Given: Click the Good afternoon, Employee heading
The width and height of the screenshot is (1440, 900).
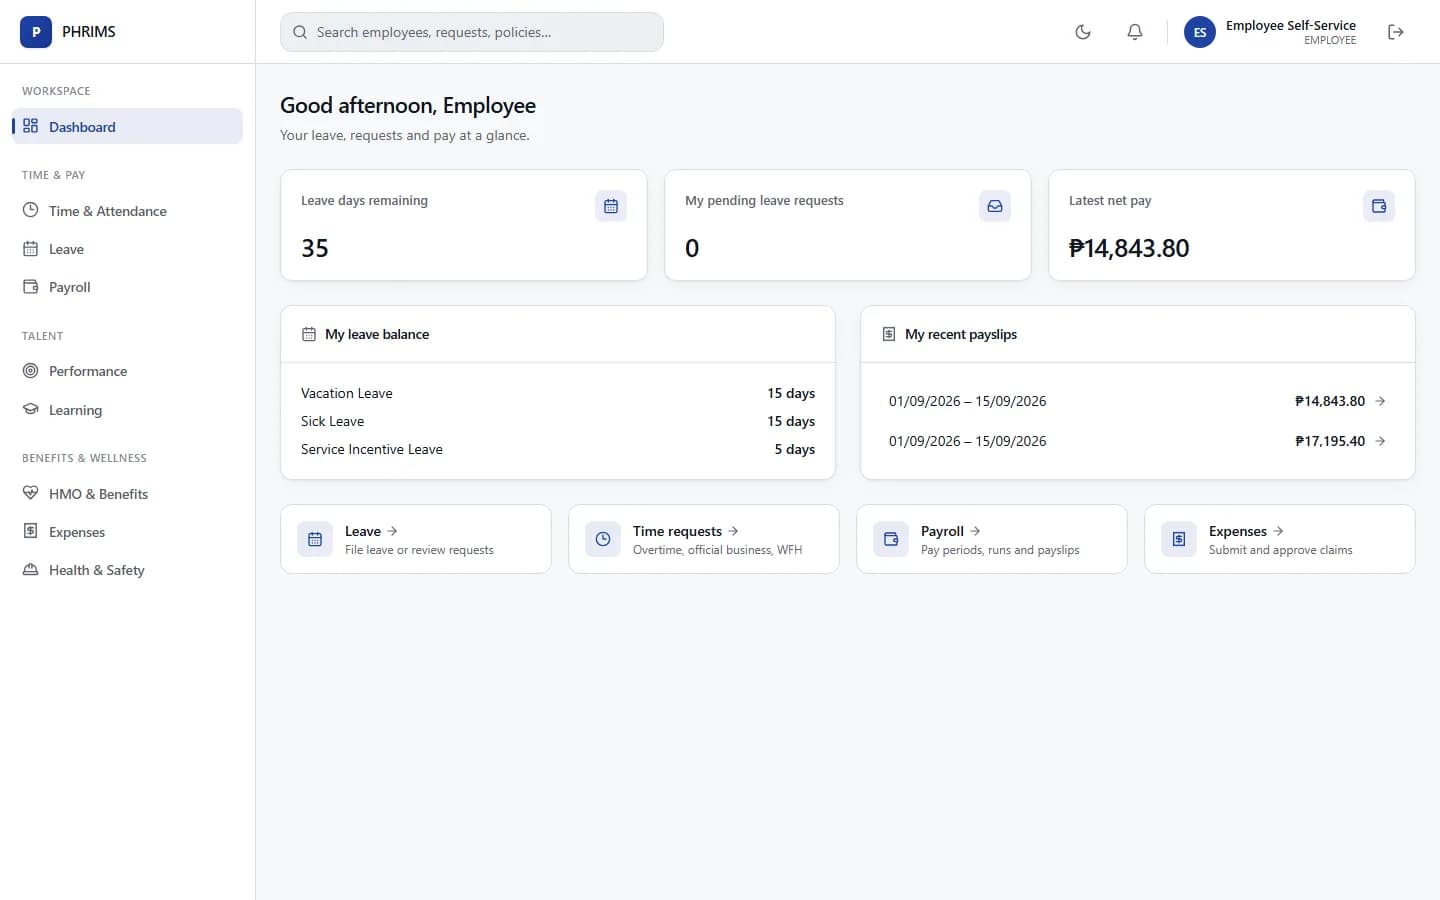Looking at the screenshot, I should point(408,105).
